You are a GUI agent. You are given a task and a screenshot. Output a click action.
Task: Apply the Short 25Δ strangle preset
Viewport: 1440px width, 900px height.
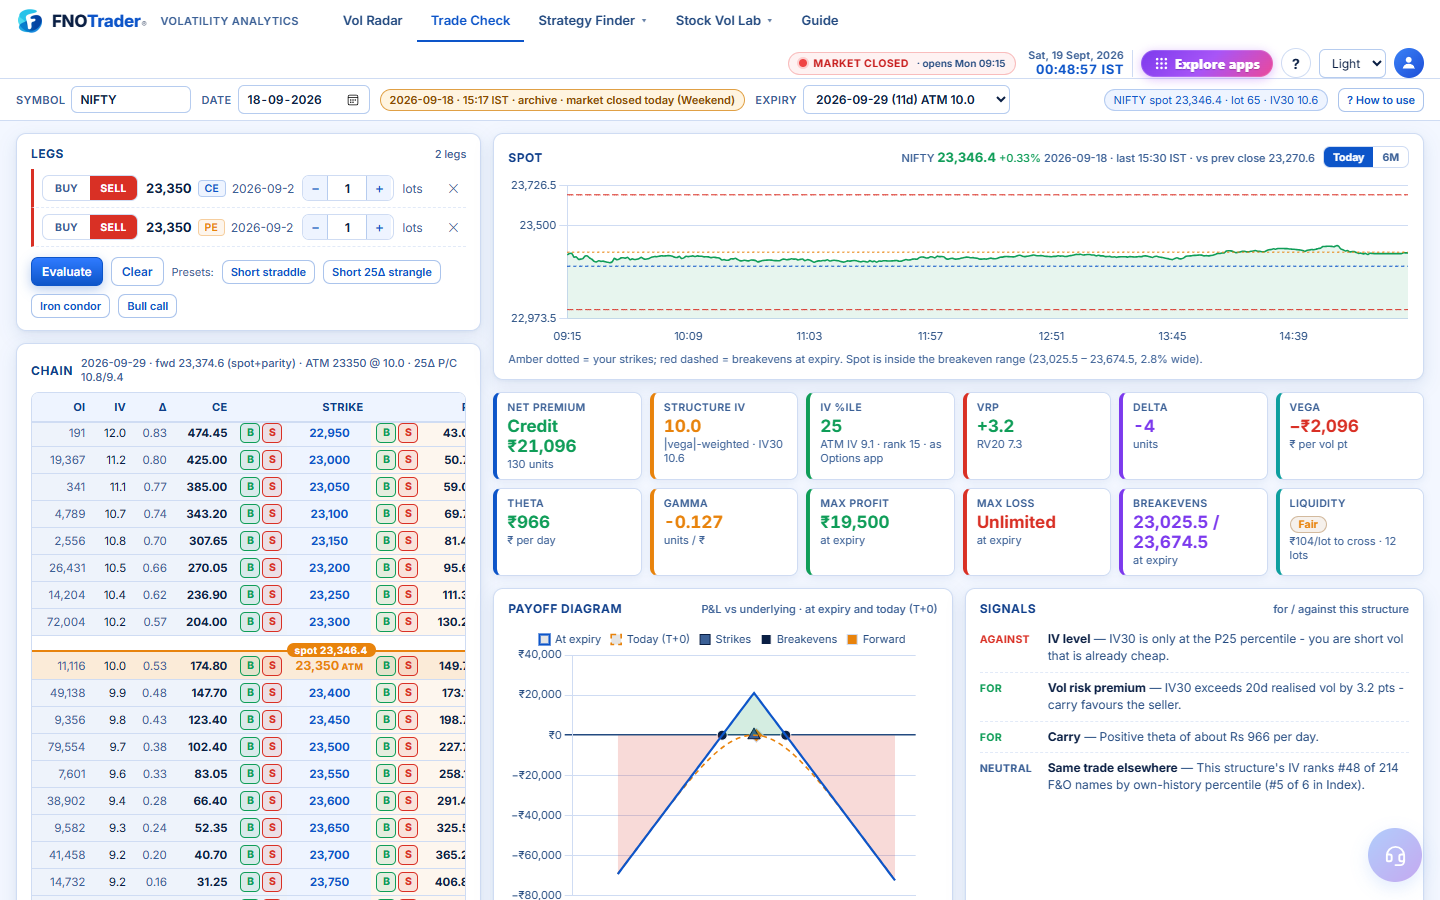pyautogui.click(x=382, y=272)
